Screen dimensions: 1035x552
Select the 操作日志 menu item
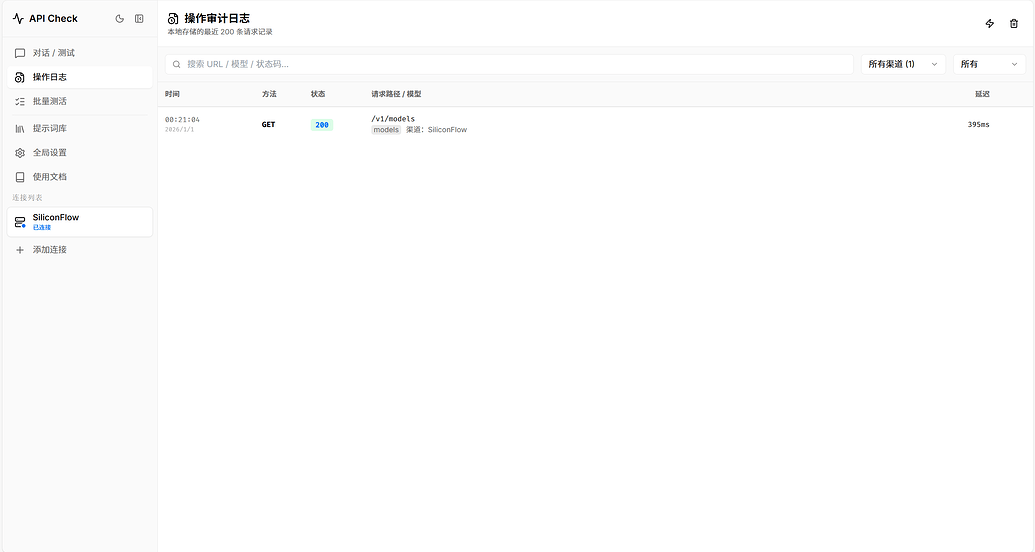(x=80, y=77)
